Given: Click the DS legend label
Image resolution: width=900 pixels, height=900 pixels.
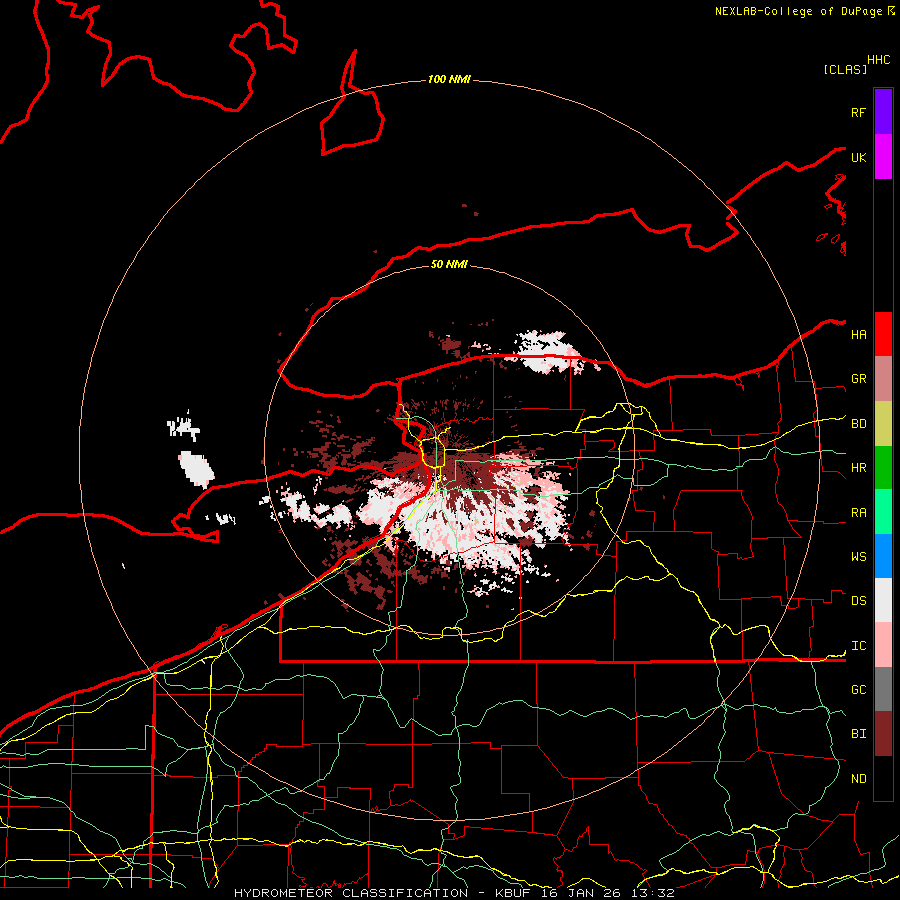Looking at the screenshot, I should tap(858, 601).
